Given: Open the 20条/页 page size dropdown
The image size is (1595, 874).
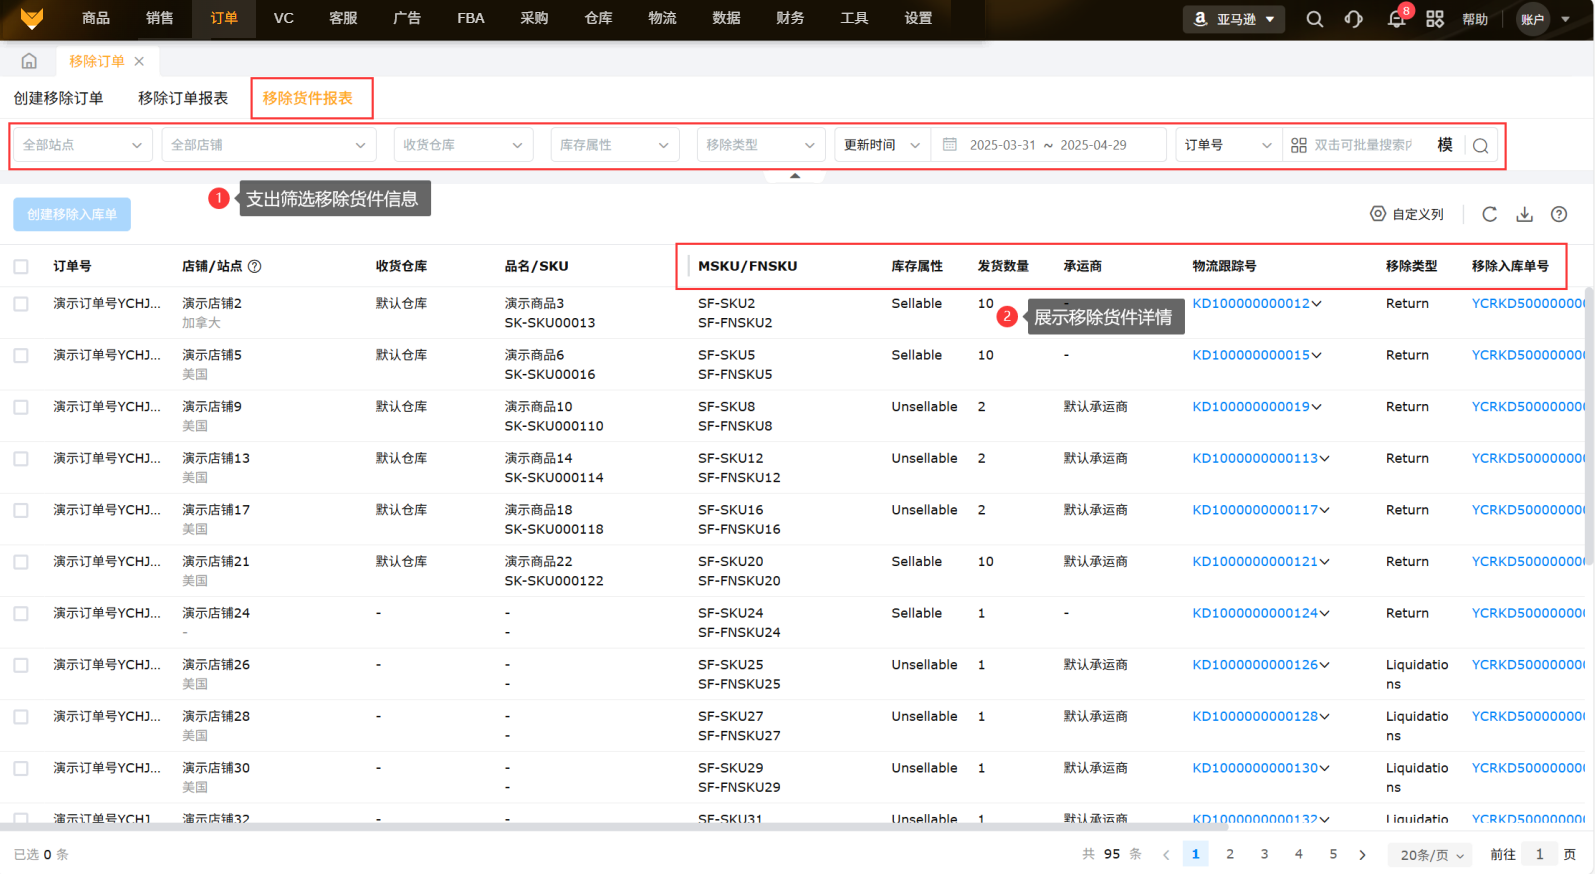Looking at the screenshot, I should 1431,855.
